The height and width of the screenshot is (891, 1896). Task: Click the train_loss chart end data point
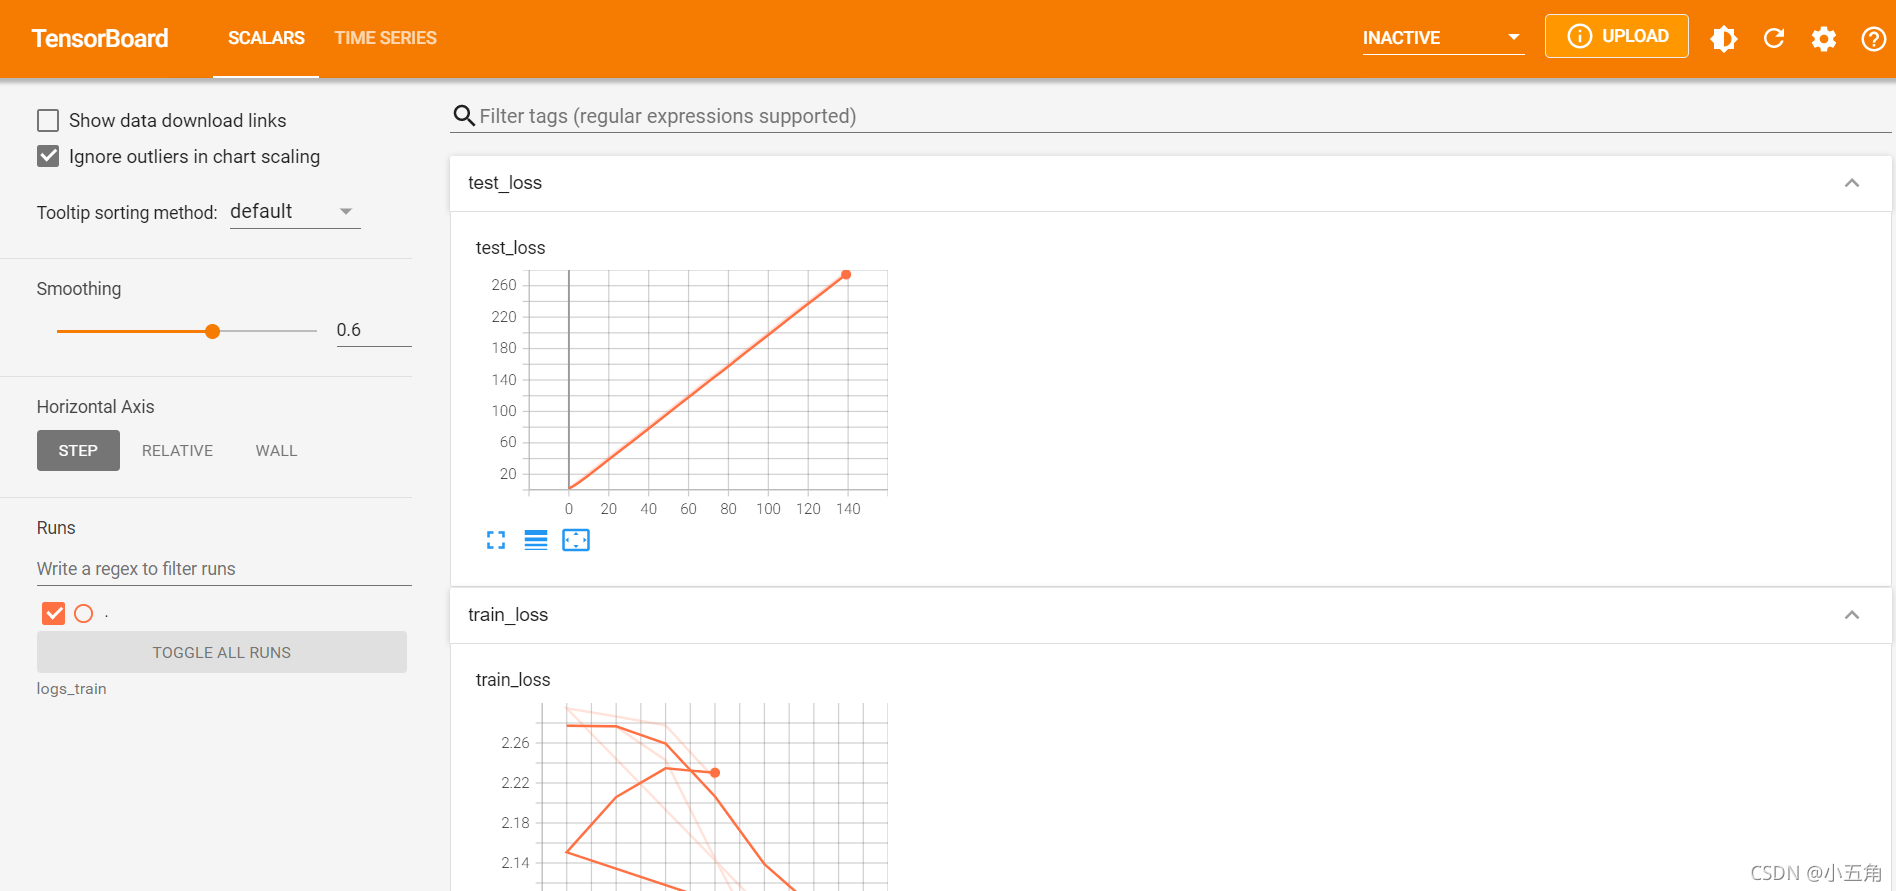point(715,773)
